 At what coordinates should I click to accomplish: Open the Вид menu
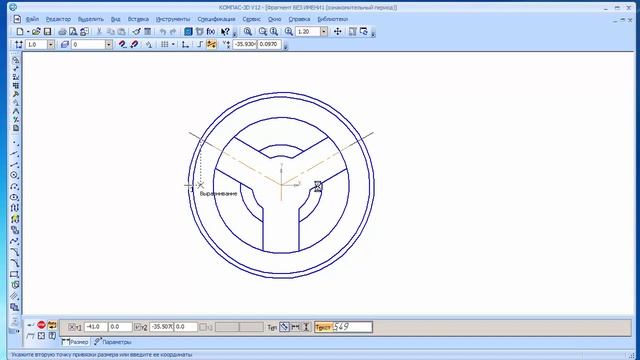(116, 19)
